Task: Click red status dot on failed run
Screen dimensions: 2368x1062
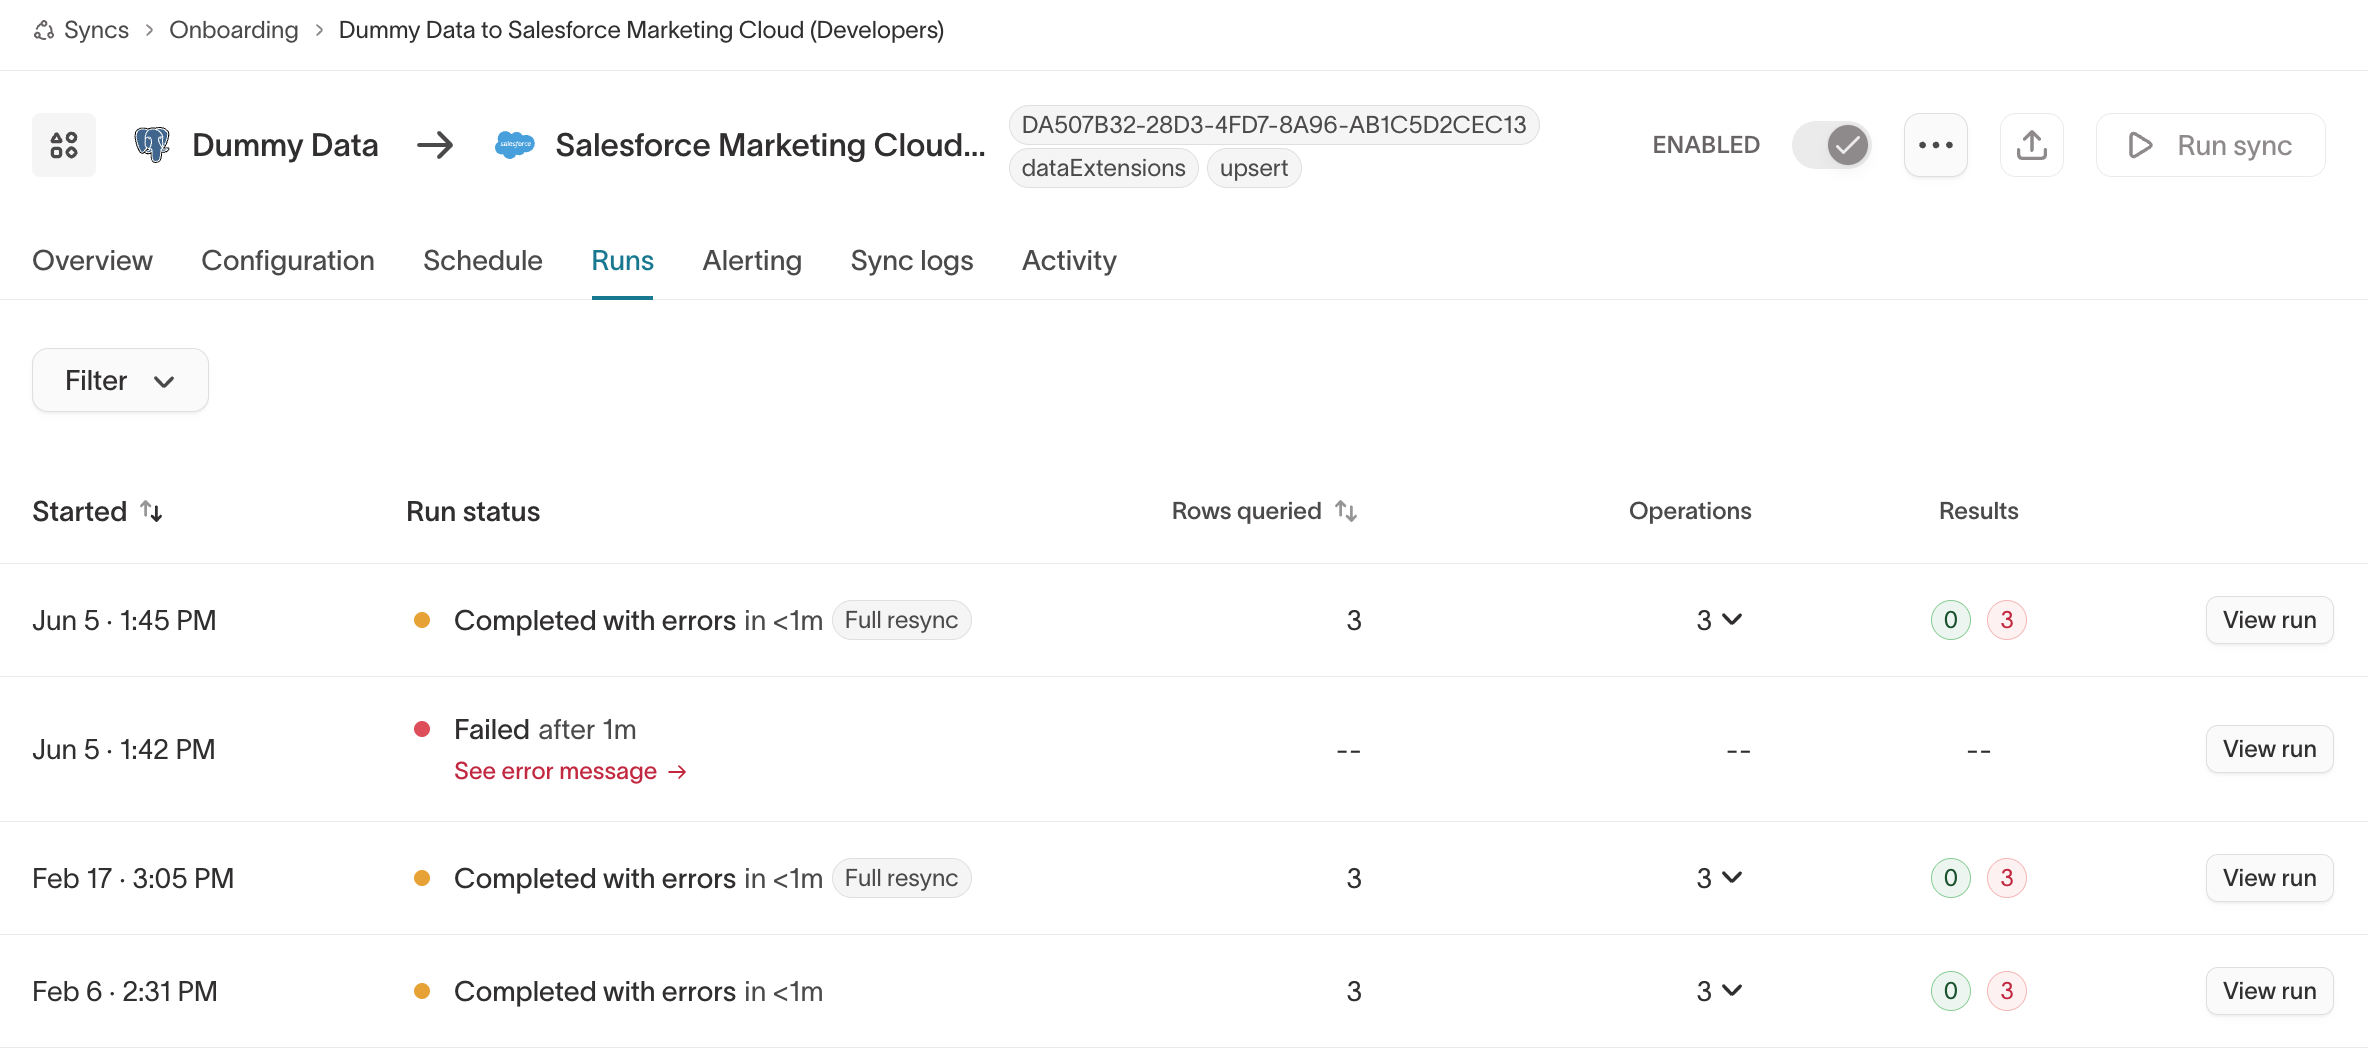Action: tap(422, 729)
